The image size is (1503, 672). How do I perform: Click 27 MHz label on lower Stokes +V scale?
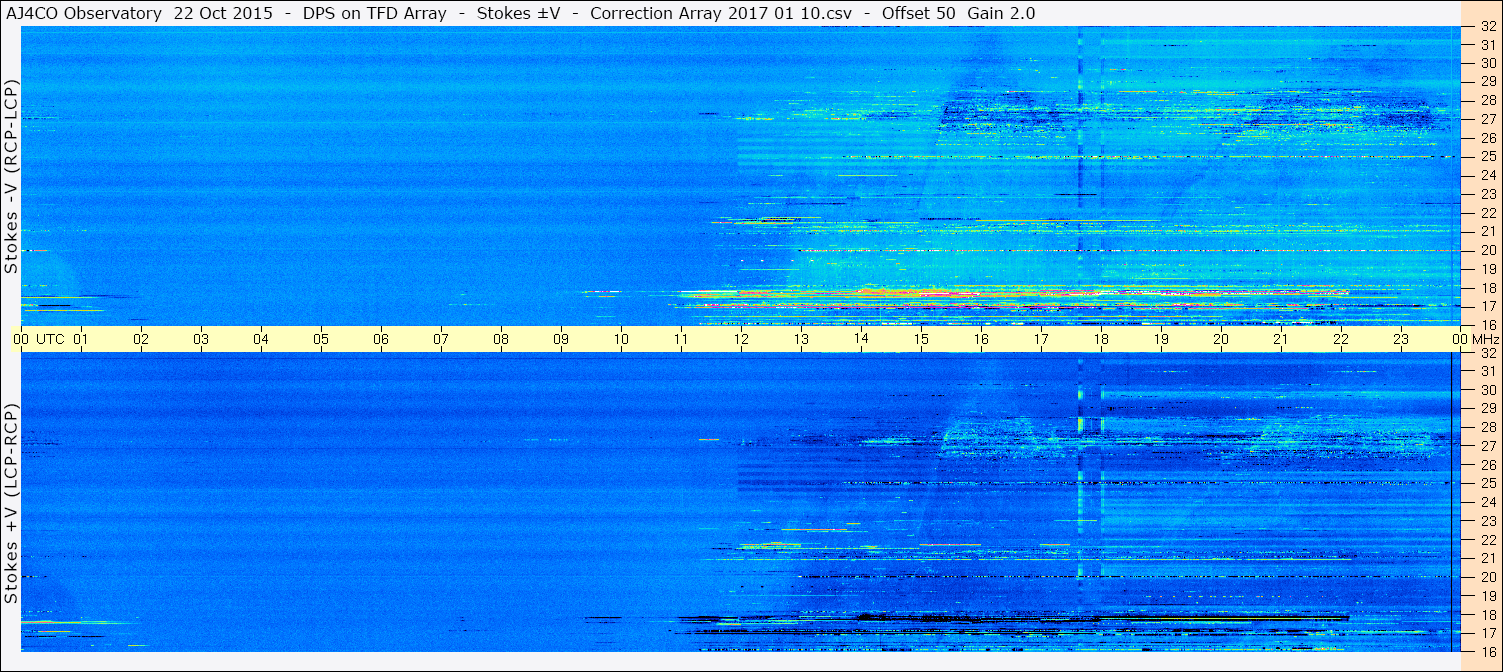point(1488,446)
